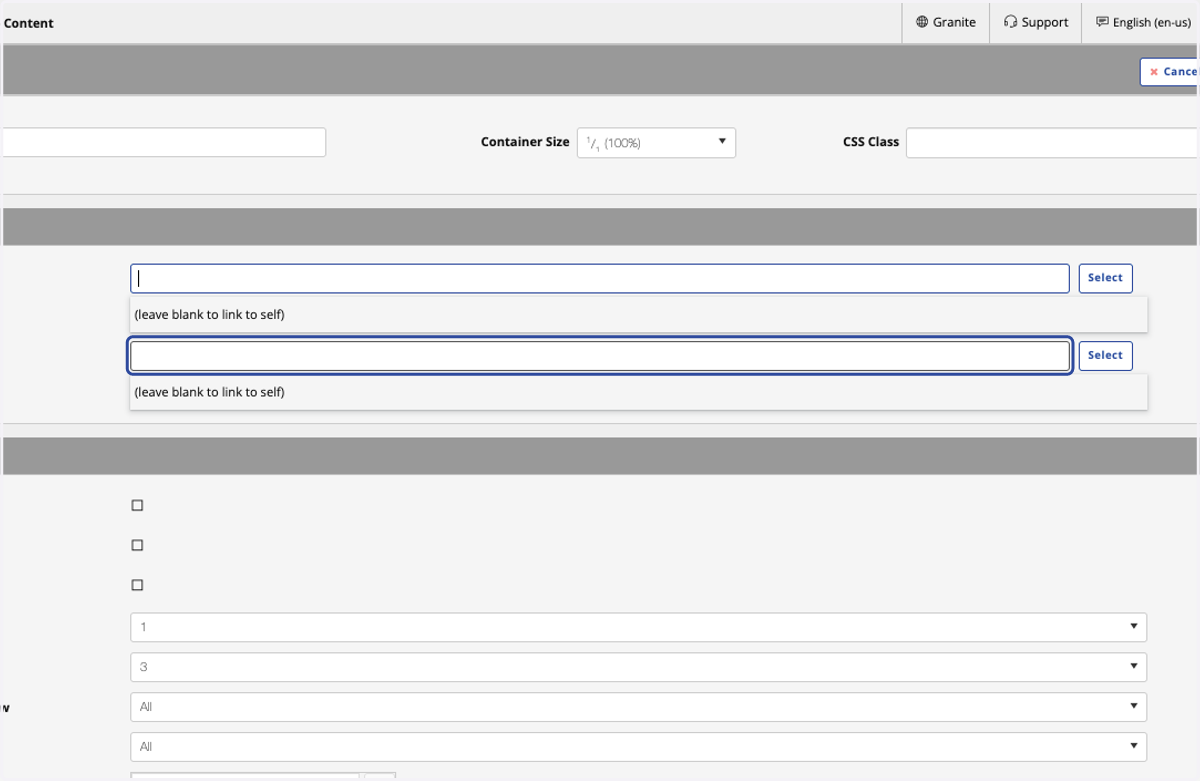Image resolution: width=1200 pixels, height=781 pixels.
Task: Click the lower "(leave blank to link to self)" hint
Action: pos(210,393)
